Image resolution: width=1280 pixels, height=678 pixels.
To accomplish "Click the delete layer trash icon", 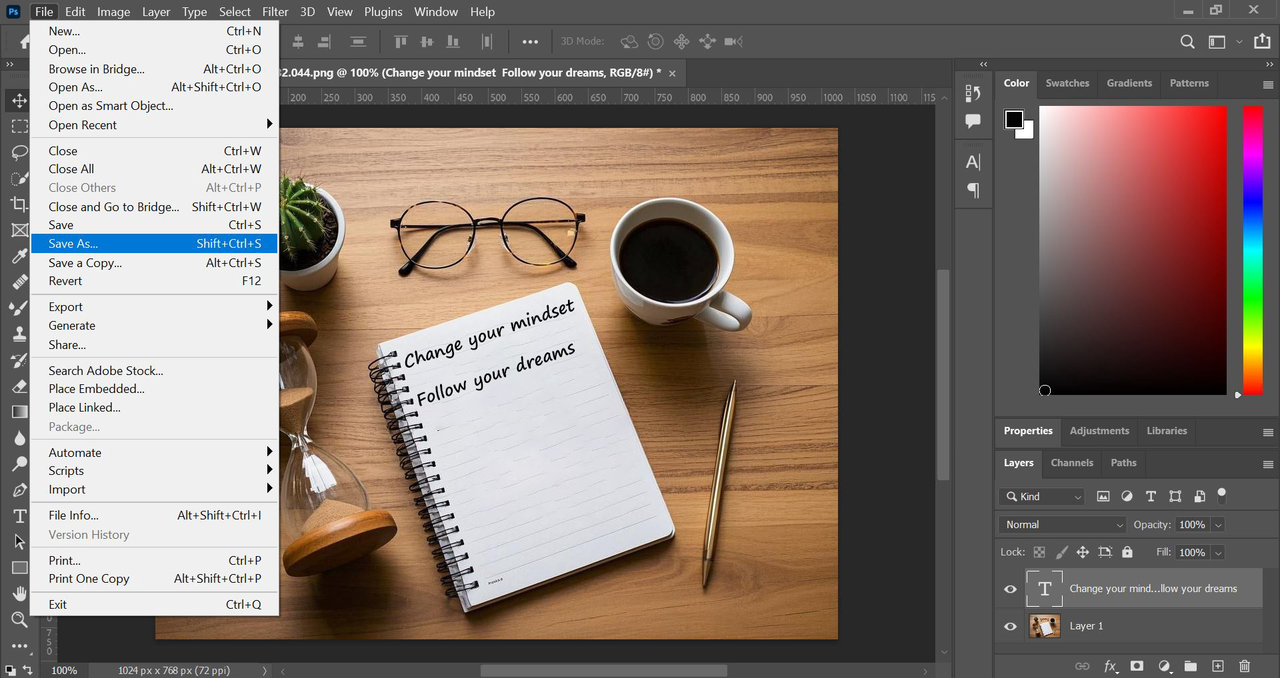I will pos(1245,666).
